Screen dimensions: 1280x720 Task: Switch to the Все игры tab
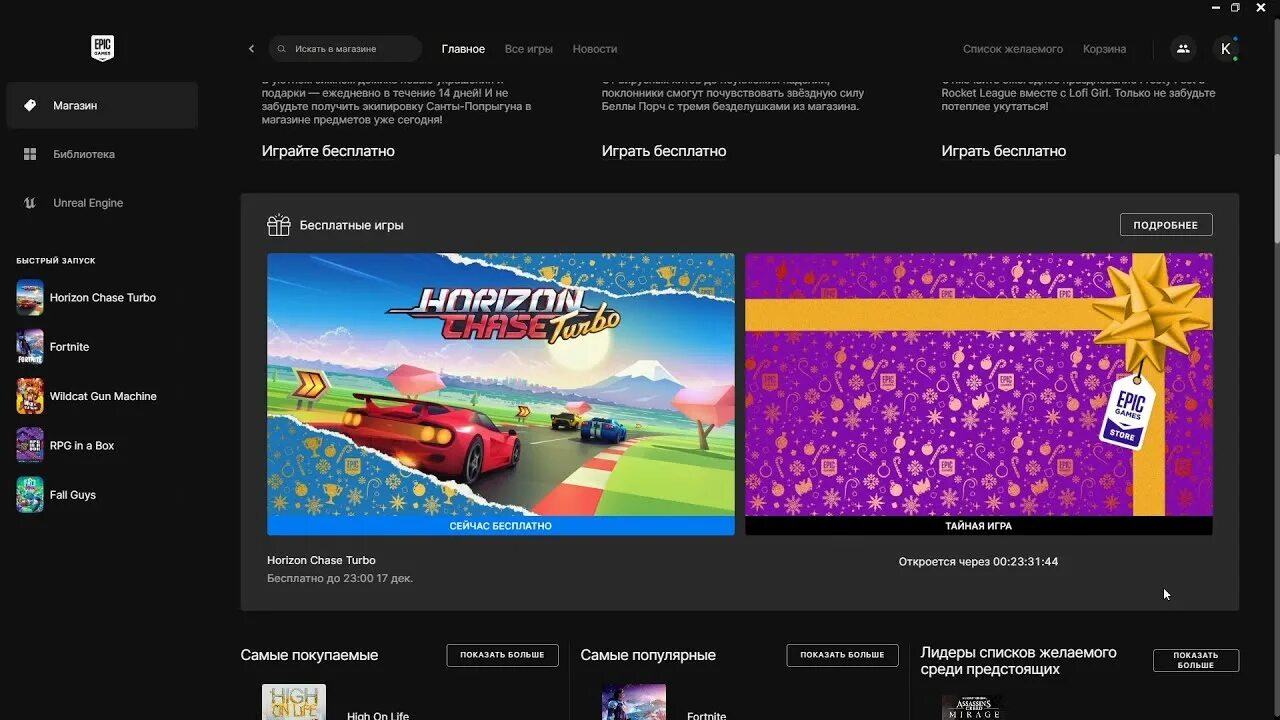529,49
